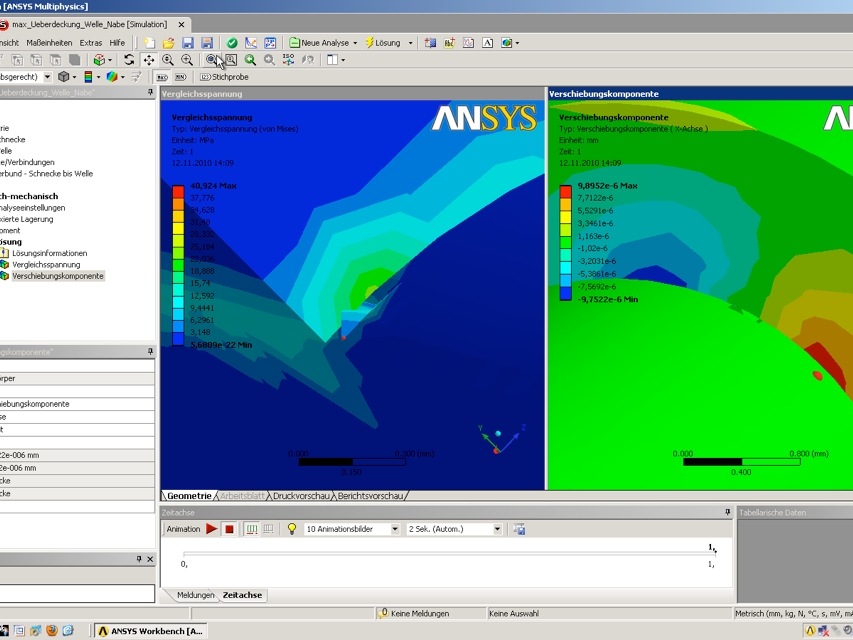Open the geometry display cube dropdown
853x640 pixels.
(x=74, y=77)
